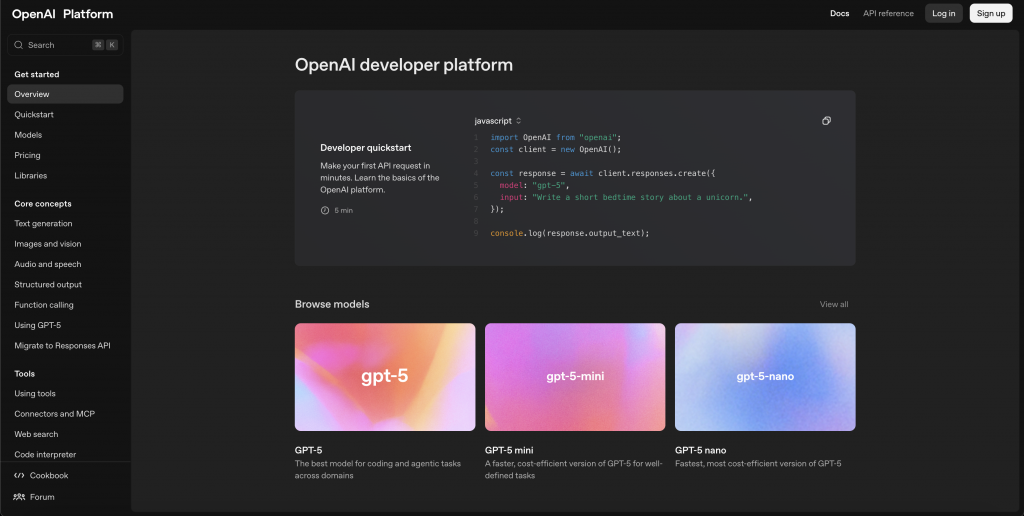Viewport: 1024px width, 516px height.
Task: Open Using GPT-5 guide
Action: 38,325
